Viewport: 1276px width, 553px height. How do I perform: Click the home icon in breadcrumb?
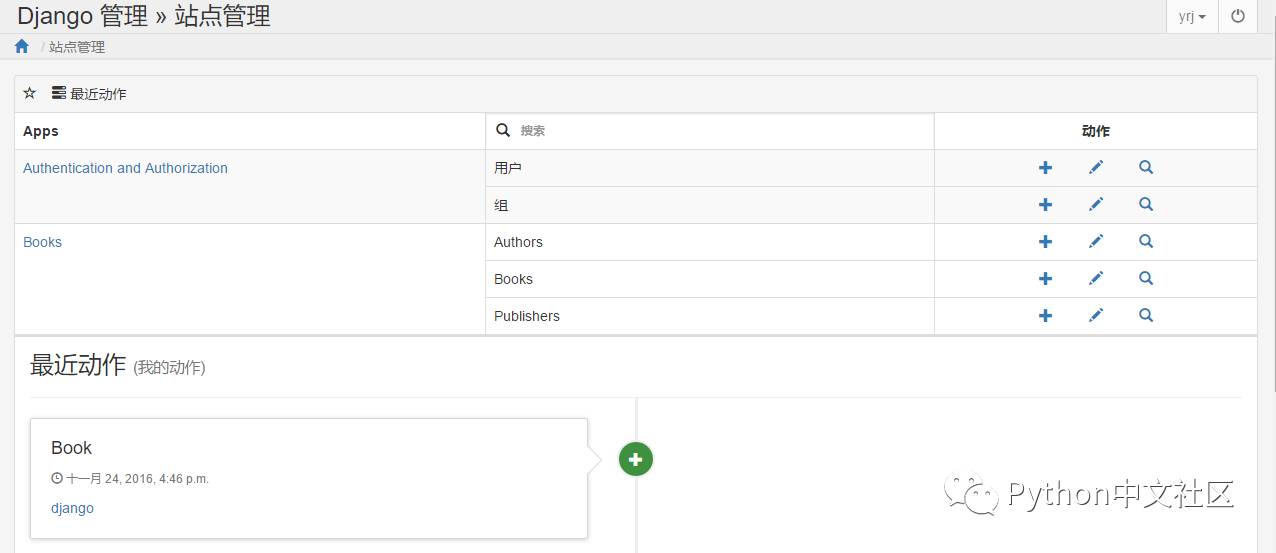pyautogui.click(x=22, y=46)
